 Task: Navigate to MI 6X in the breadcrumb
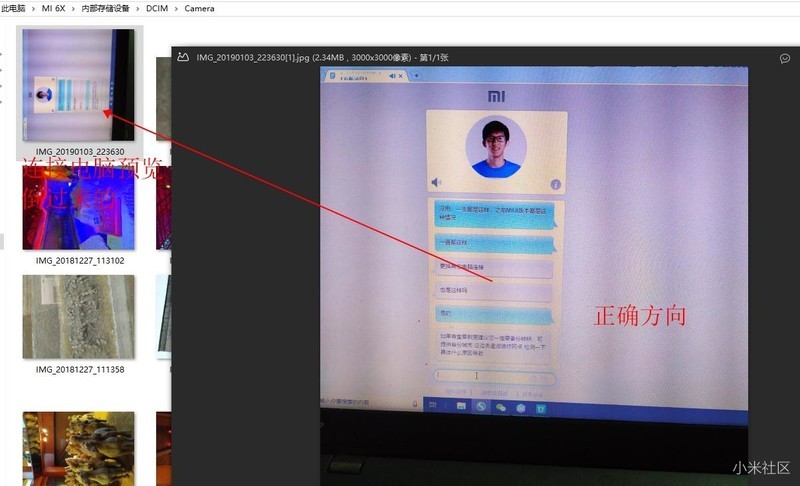click(54, 8)
